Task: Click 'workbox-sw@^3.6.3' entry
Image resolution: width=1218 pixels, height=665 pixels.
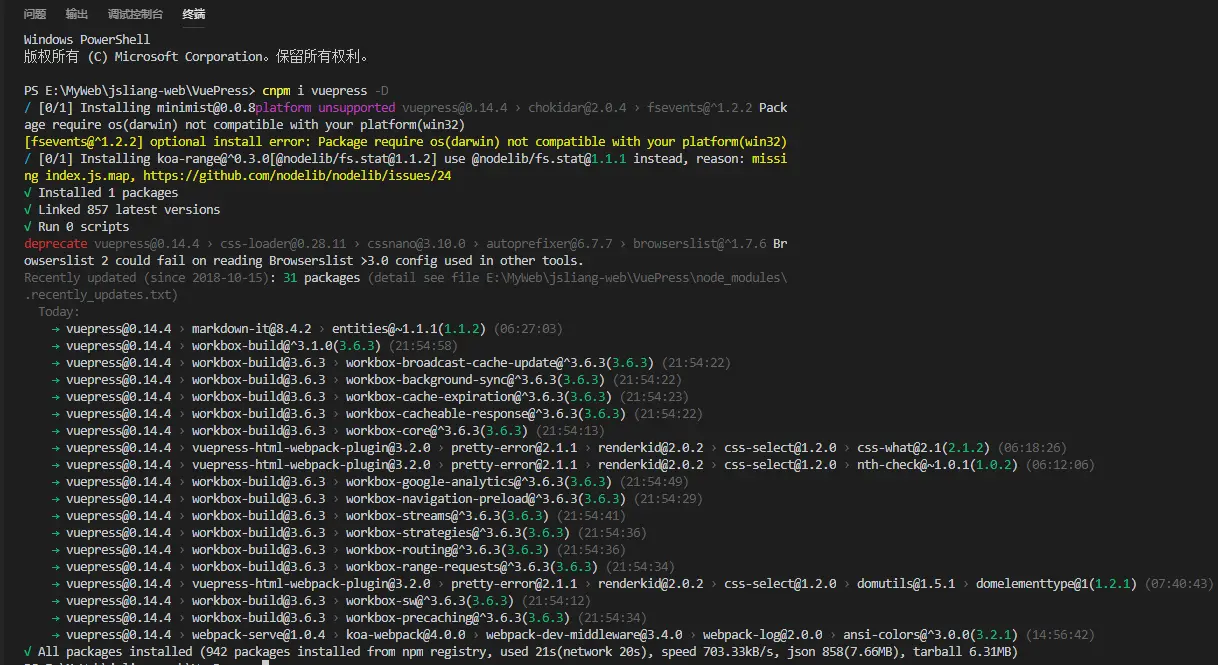Action: (x=405, y=600)
